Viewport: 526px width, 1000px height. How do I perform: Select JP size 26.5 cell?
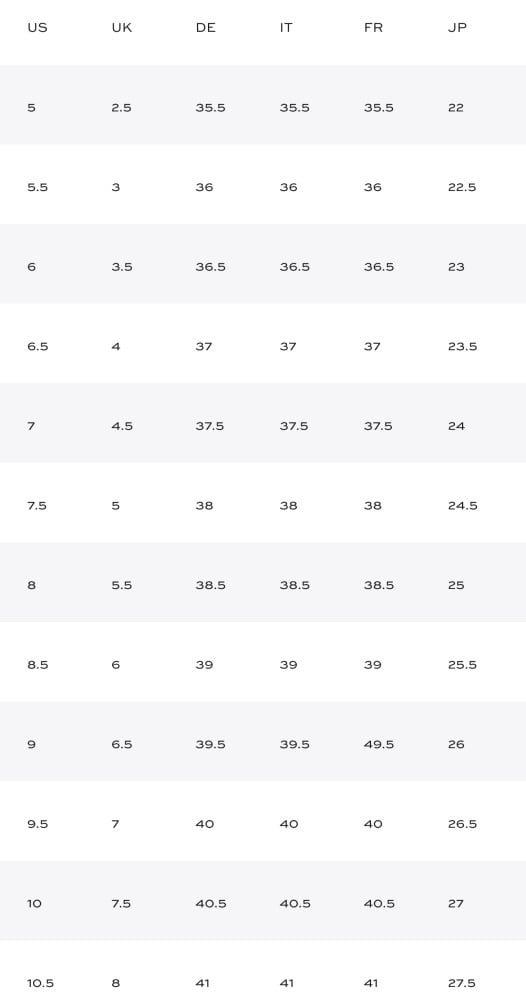tap(462, 824)
